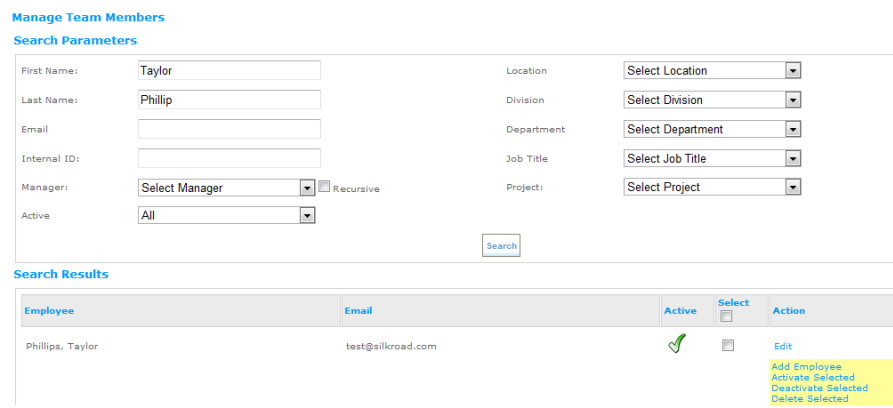Click the Search button
Viewport: 893px width, 408px height.
coord(501,246)
